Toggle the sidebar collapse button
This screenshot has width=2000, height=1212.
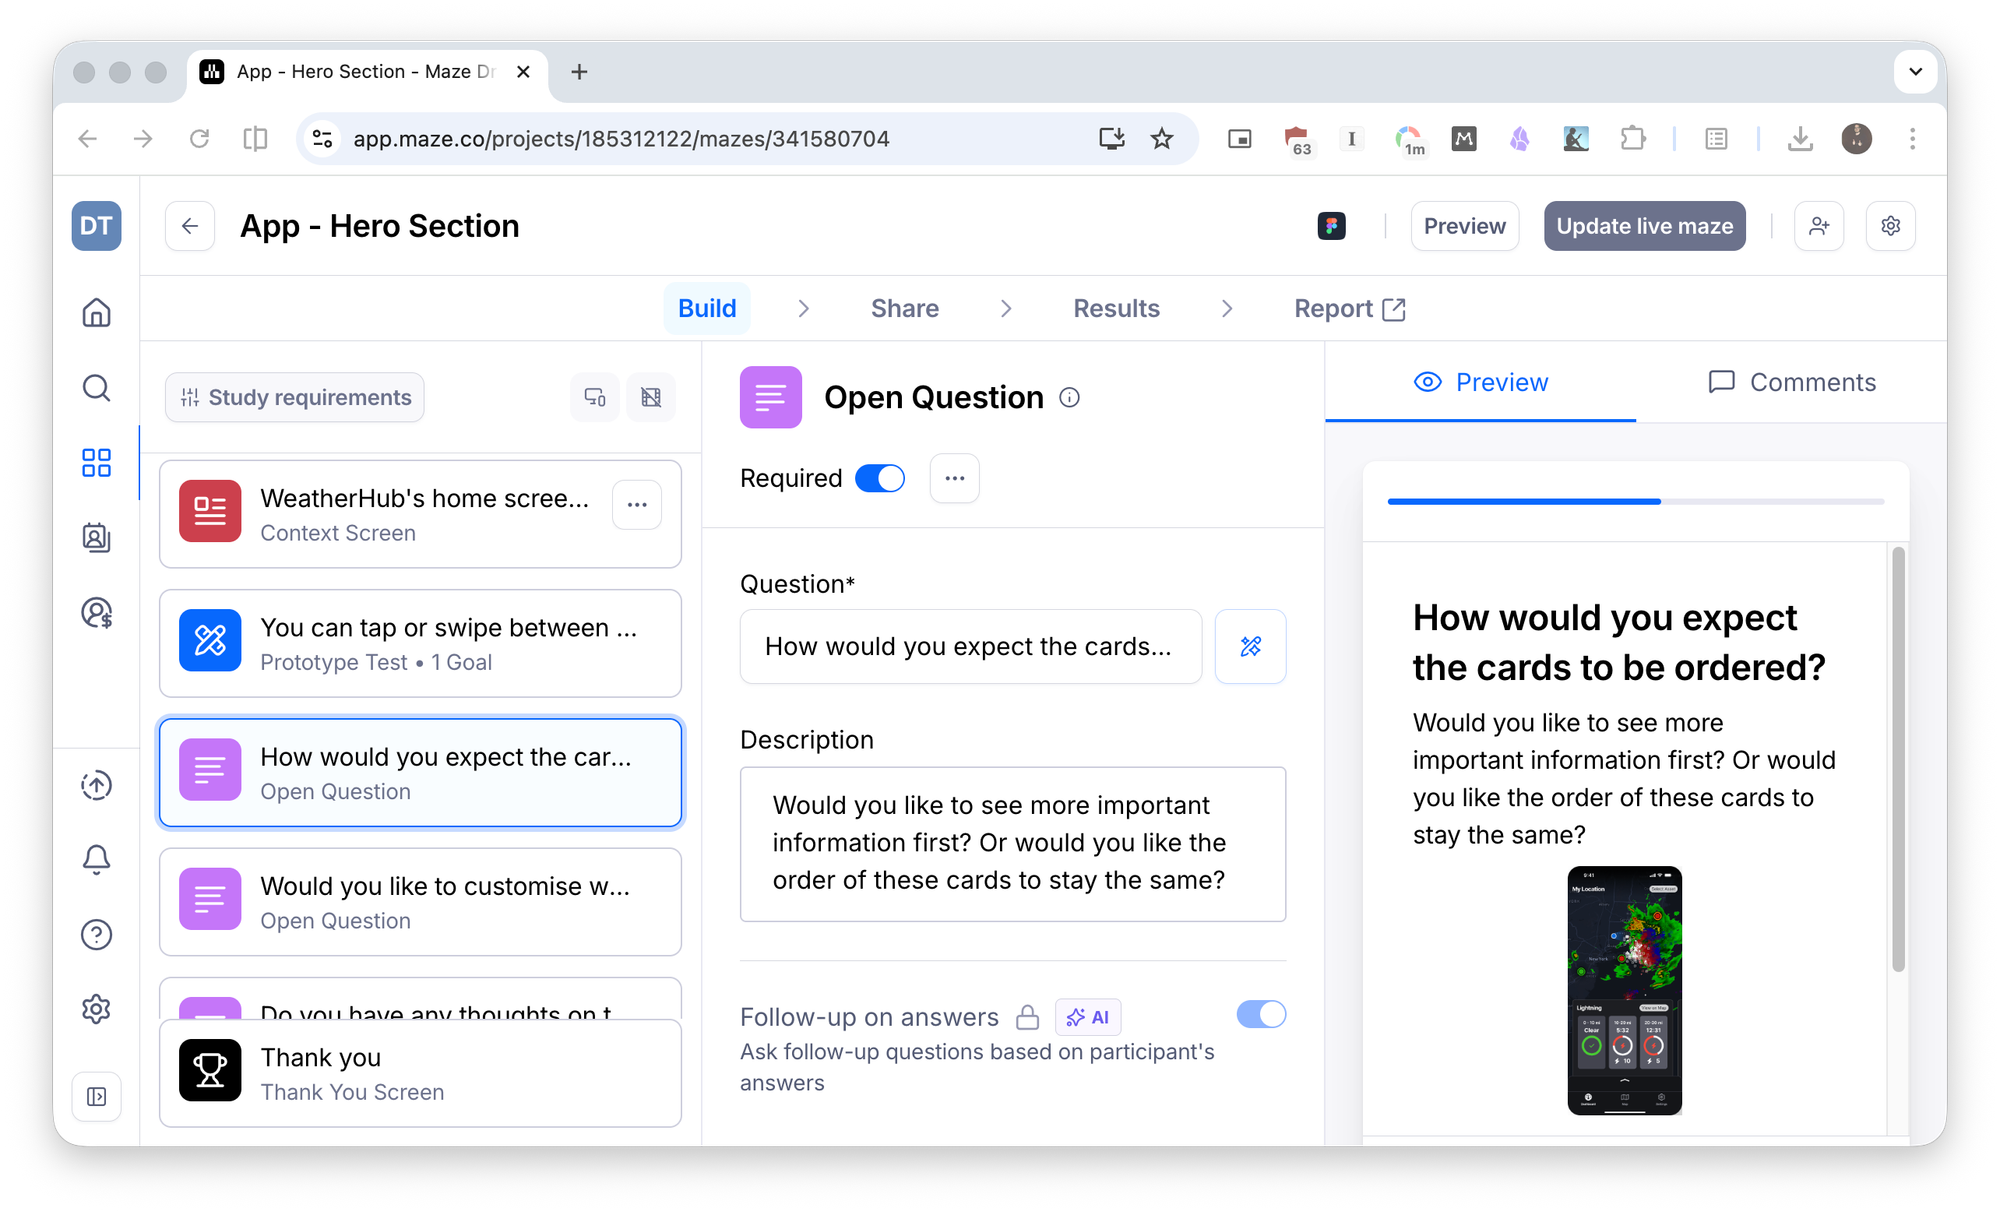[x=97, y=1097]
